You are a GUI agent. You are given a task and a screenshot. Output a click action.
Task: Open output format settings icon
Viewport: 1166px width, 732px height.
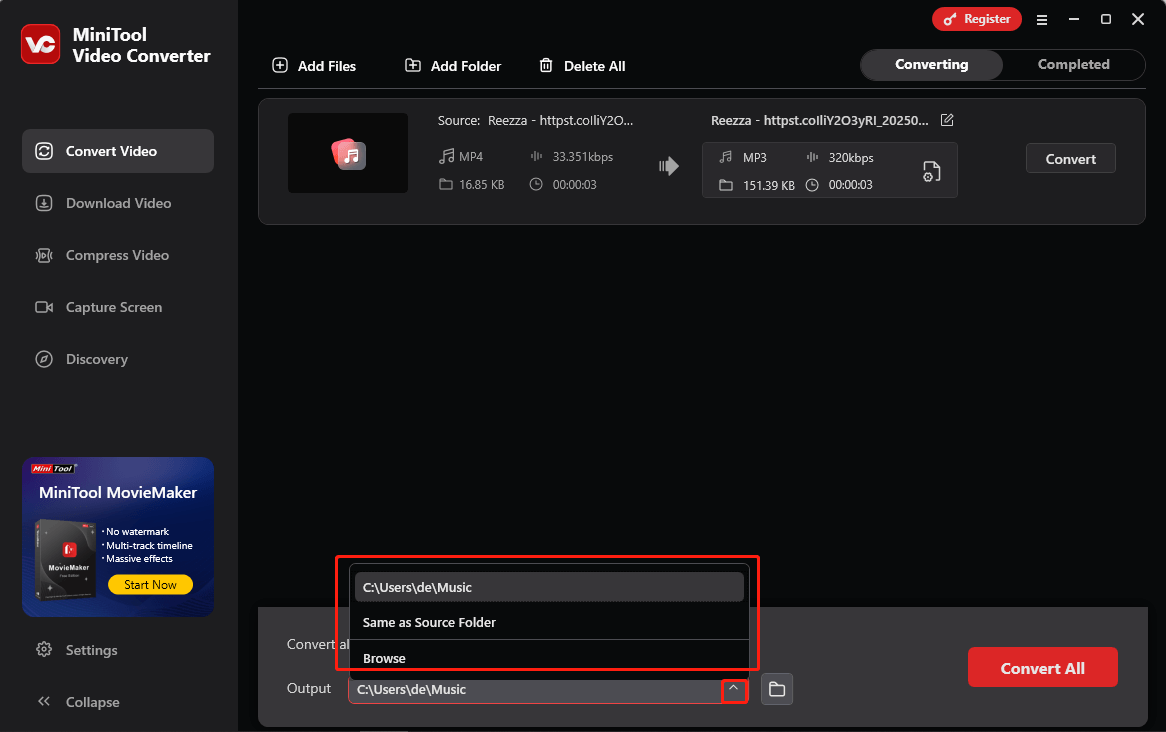click(x=931, y=171)
